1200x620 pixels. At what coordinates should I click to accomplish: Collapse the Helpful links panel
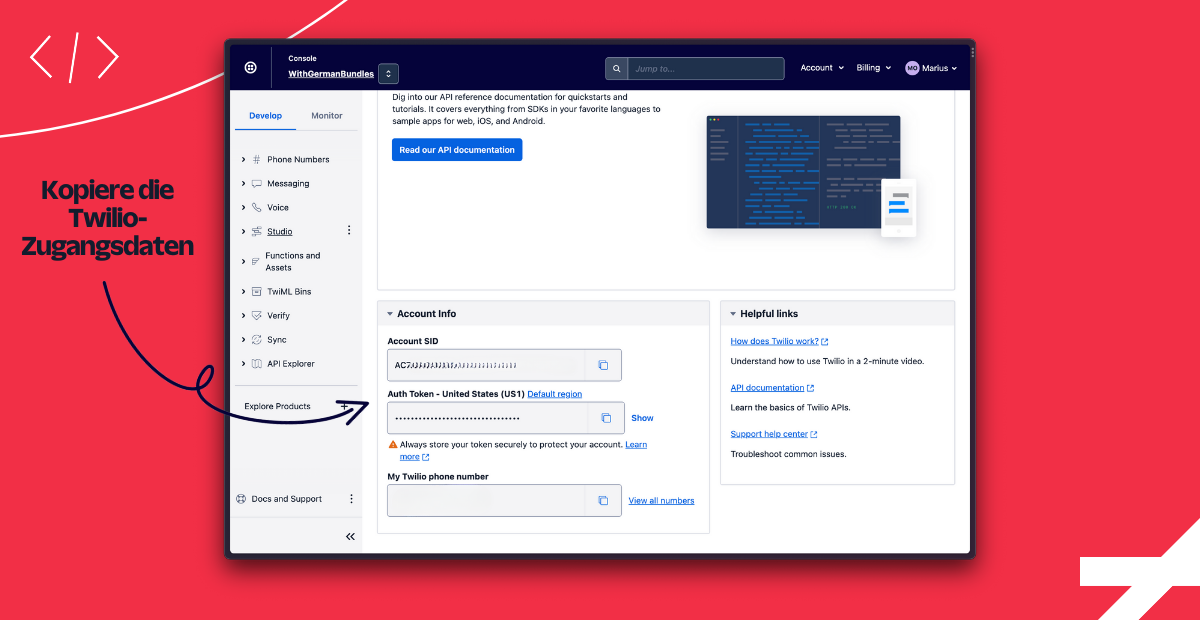(x=733, y=314)
